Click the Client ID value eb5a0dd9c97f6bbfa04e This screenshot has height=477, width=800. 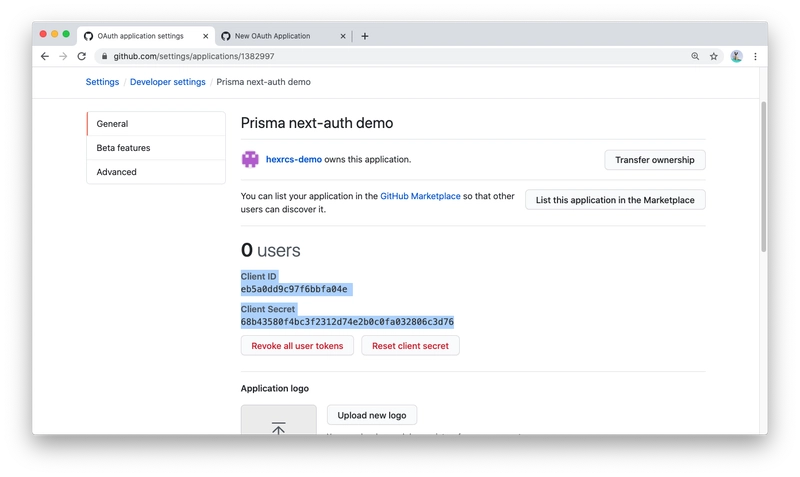click(x=294, y=289)
